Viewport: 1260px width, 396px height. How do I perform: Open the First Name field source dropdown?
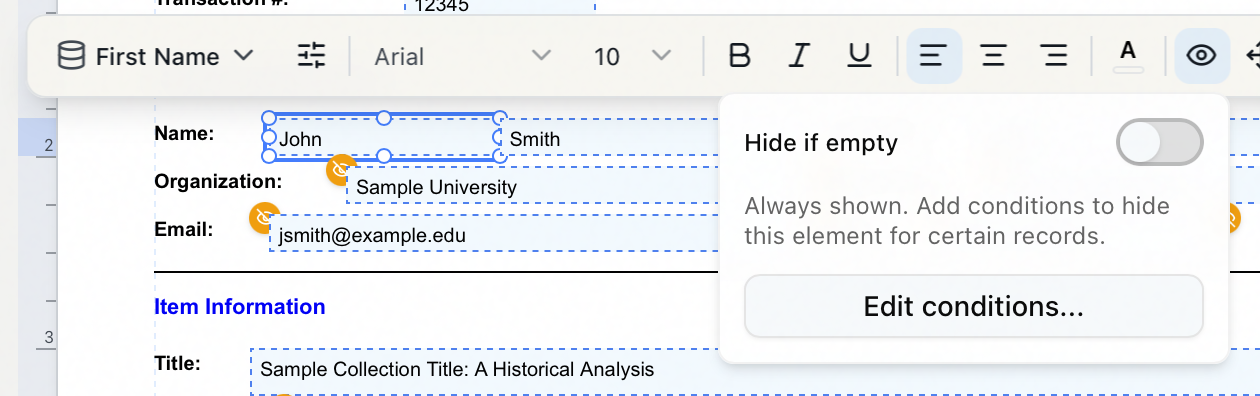pyautogui.click(x=156, y=56)
